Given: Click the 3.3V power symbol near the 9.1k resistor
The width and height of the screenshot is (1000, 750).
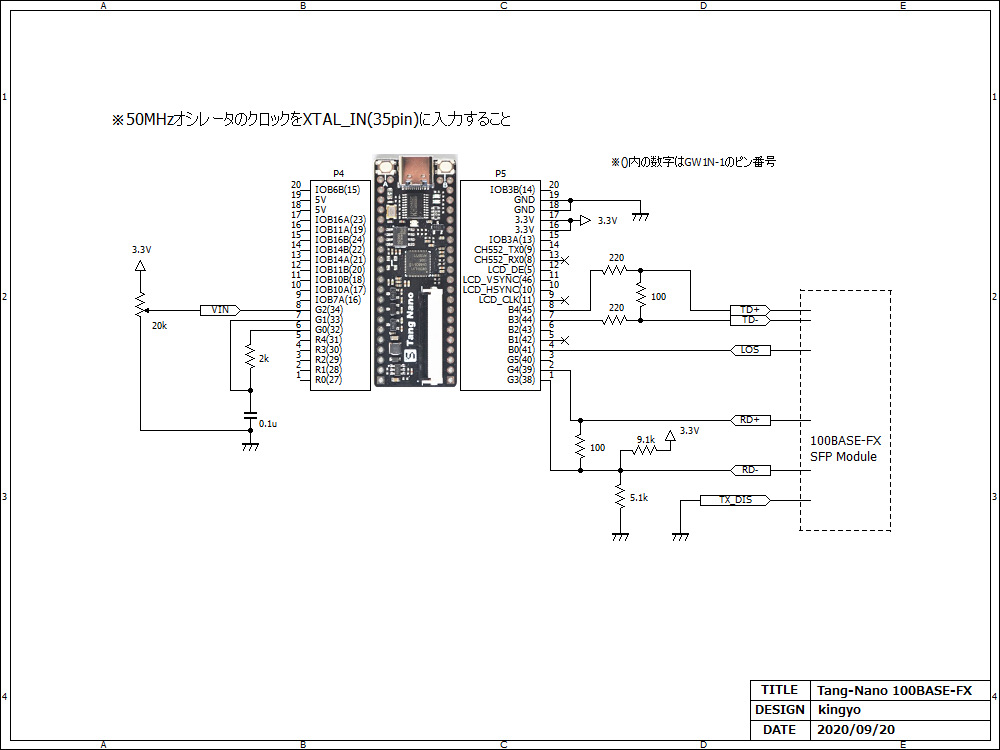Looking at the screenshot, I should (x=670, y=436).
